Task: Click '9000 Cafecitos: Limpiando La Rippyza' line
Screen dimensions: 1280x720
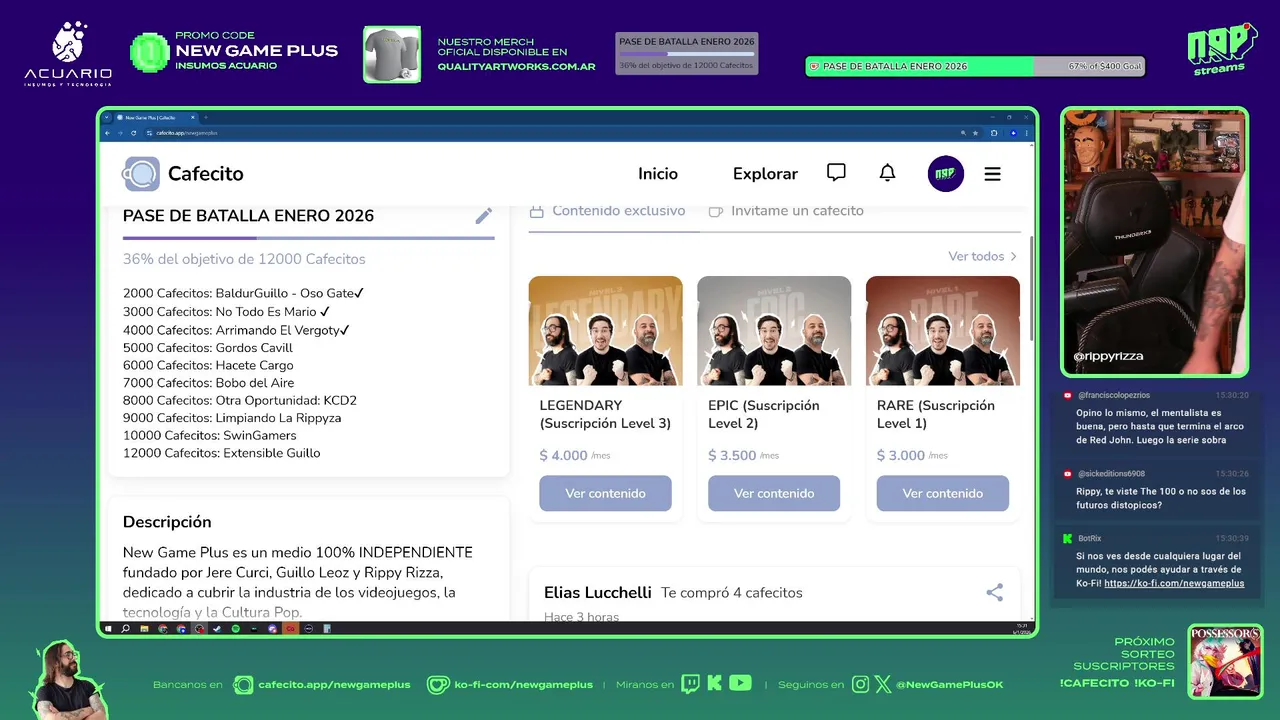Action: click(x=232, y=418)
